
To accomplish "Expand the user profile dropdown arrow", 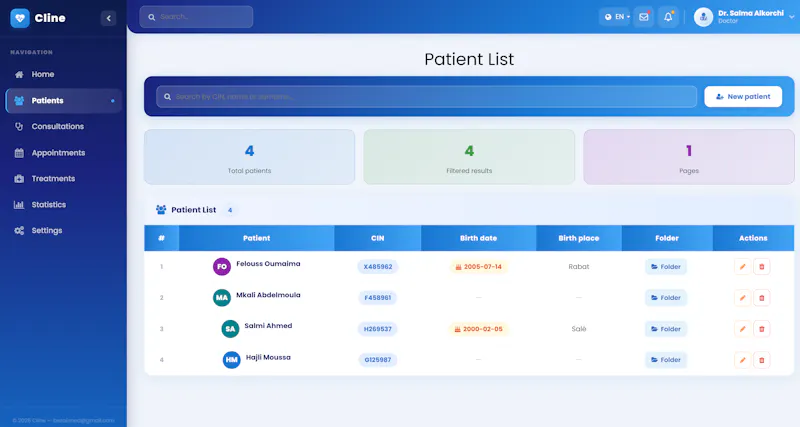I will 791,17.
